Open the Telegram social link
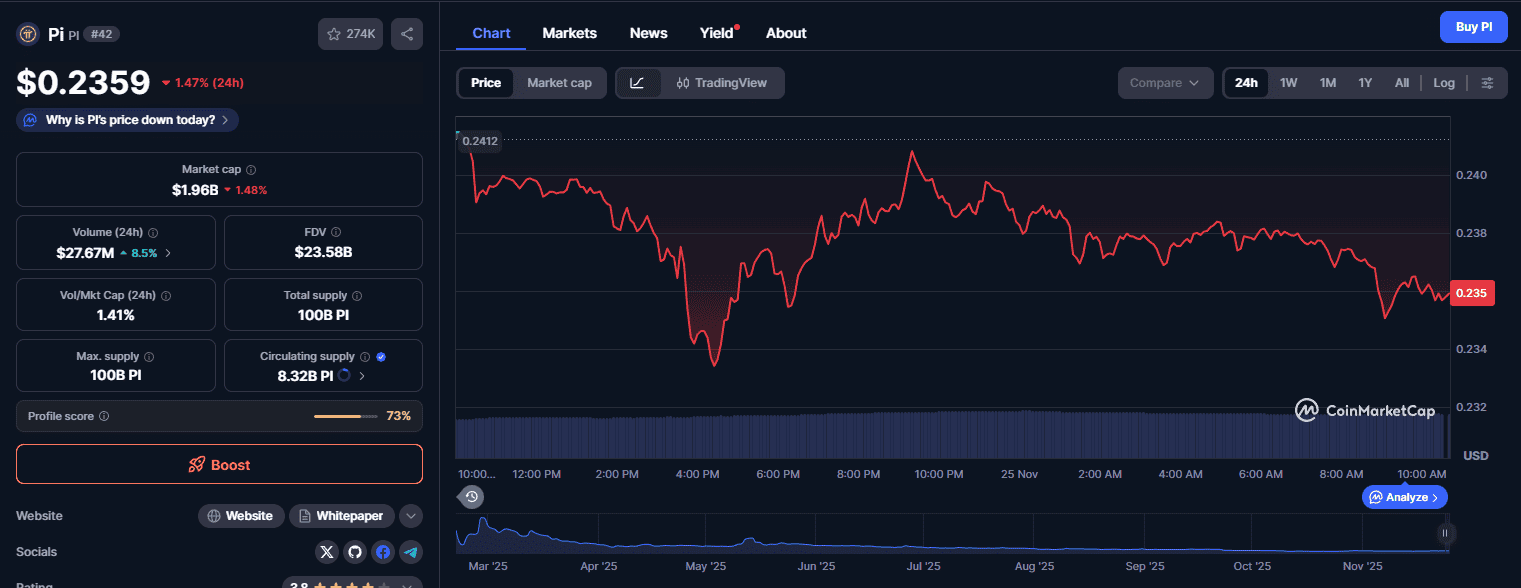This screenshot has height=588, width=1521. click(410, 552)
